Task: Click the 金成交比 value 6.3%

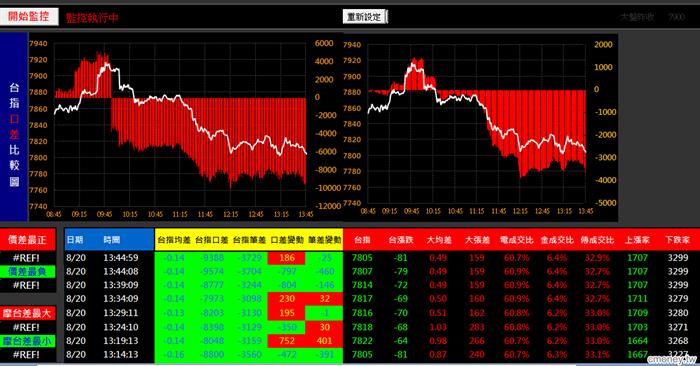Action: click(x=557, y=354)
